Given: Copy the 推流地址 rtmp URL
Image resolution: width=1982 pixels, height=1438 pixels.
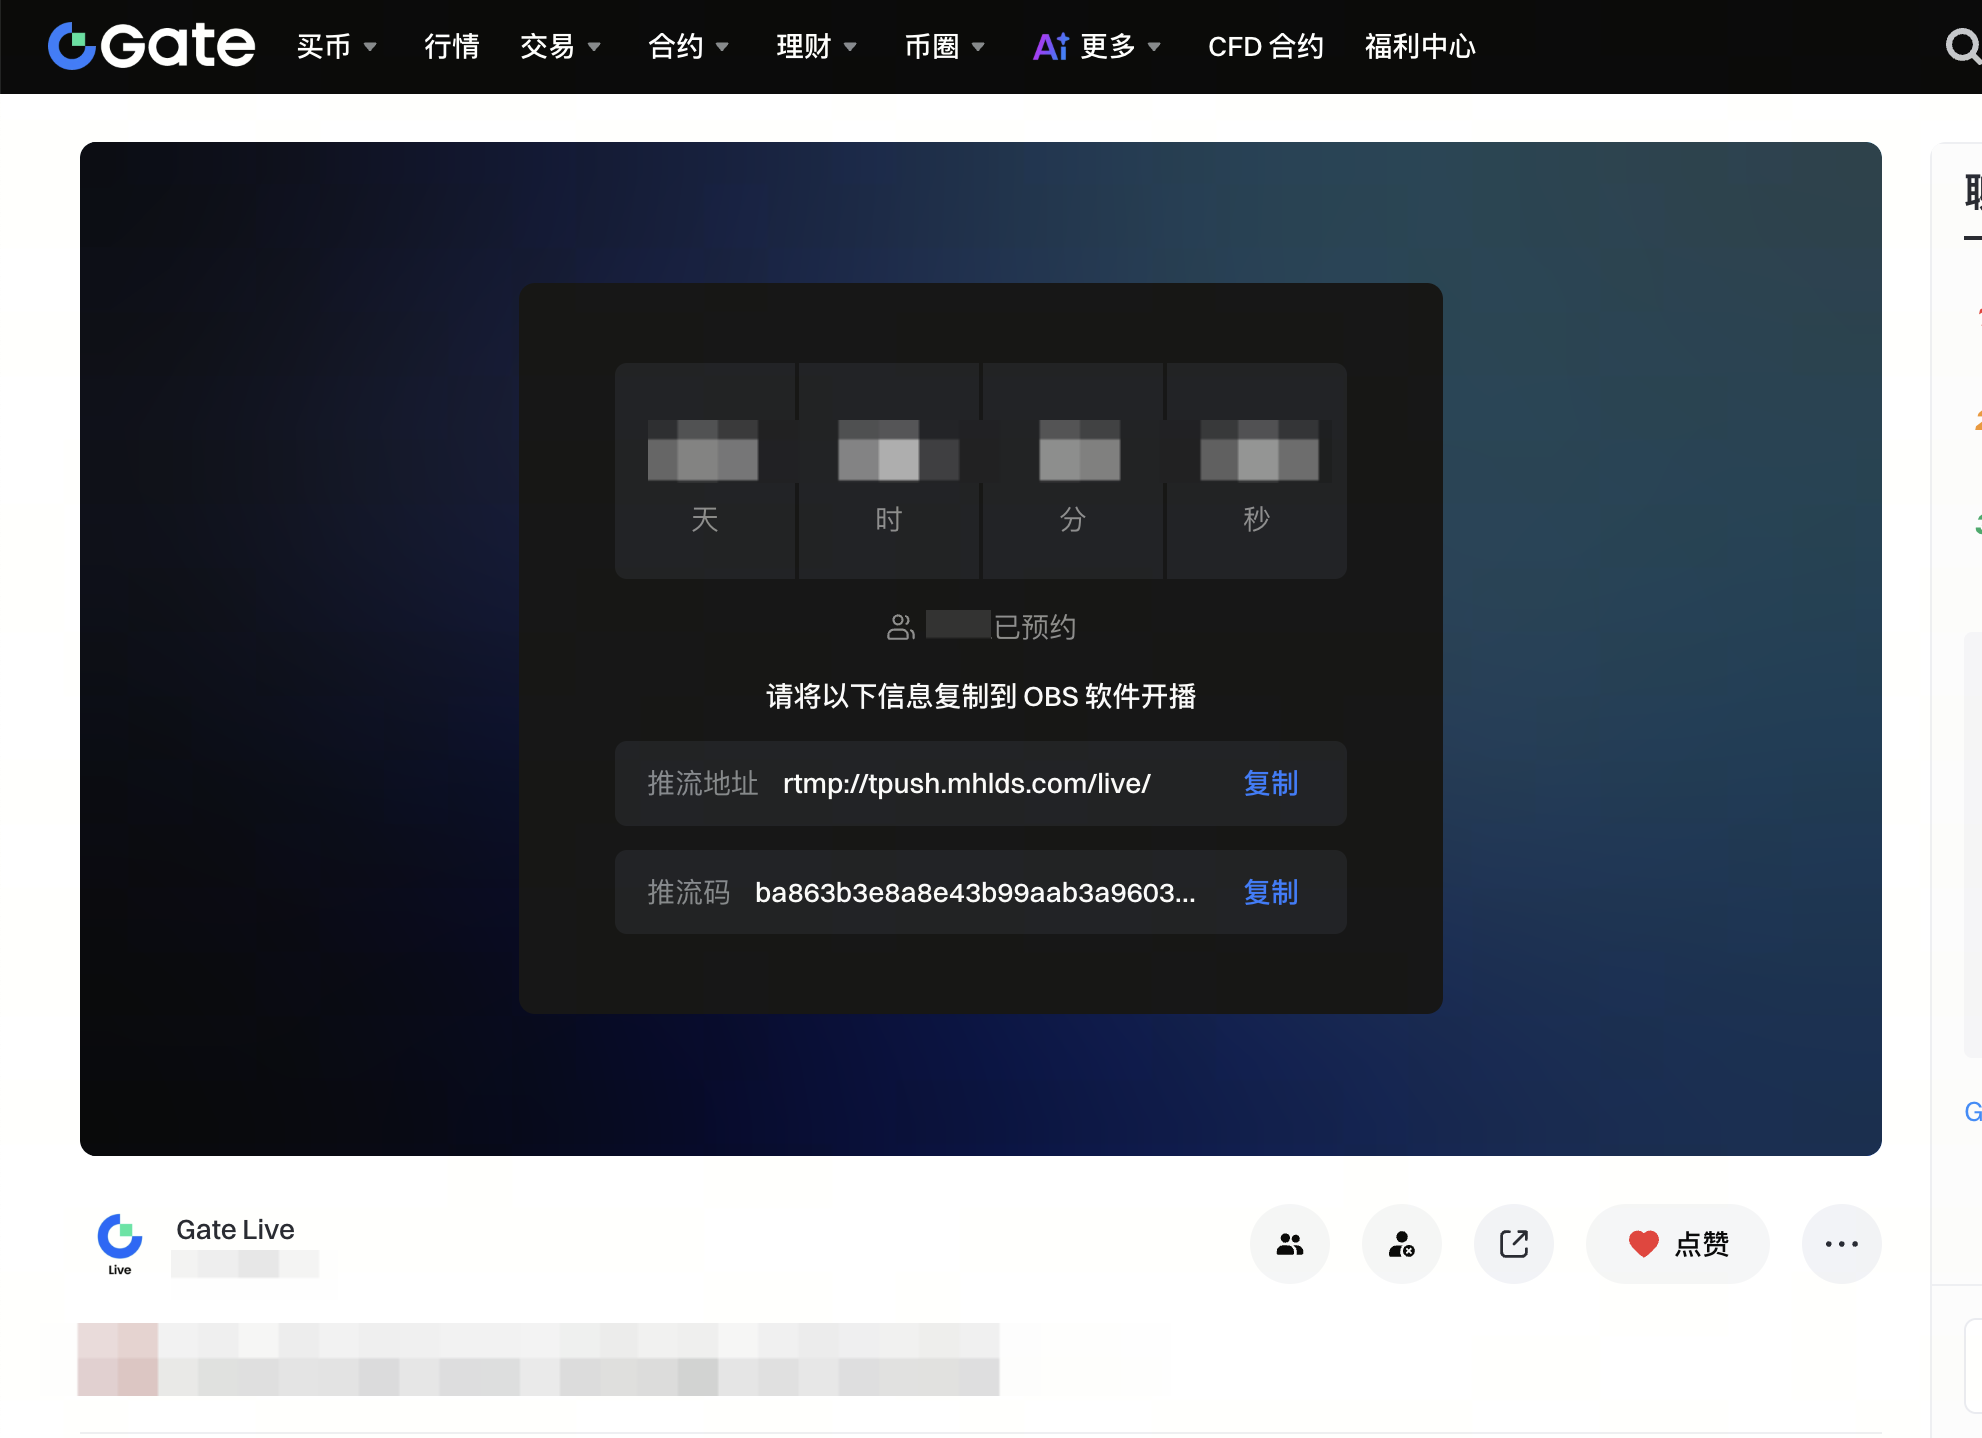Looking at the screenshot, I should click(x=1271, y=783).
